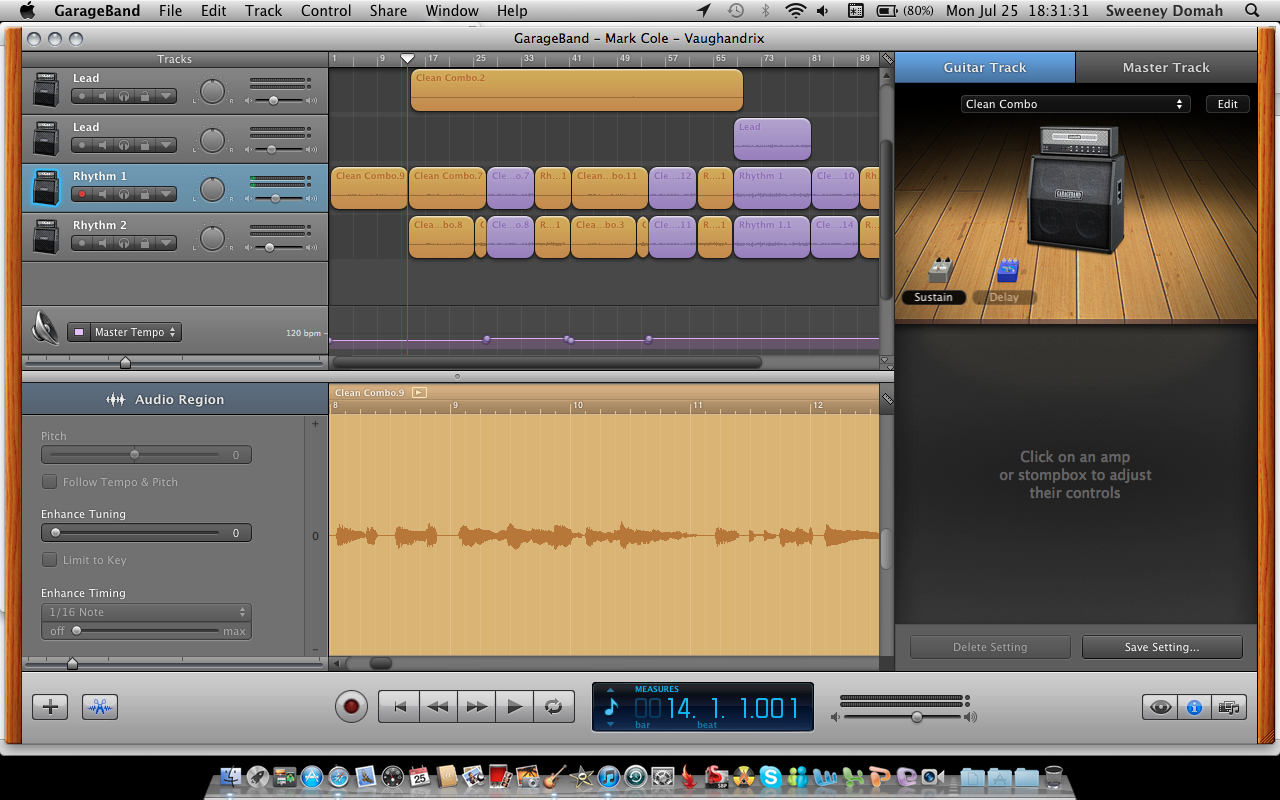Screen dimensions: 1280x800
Task: Add a new track with plus button
Action: [50, 707]
